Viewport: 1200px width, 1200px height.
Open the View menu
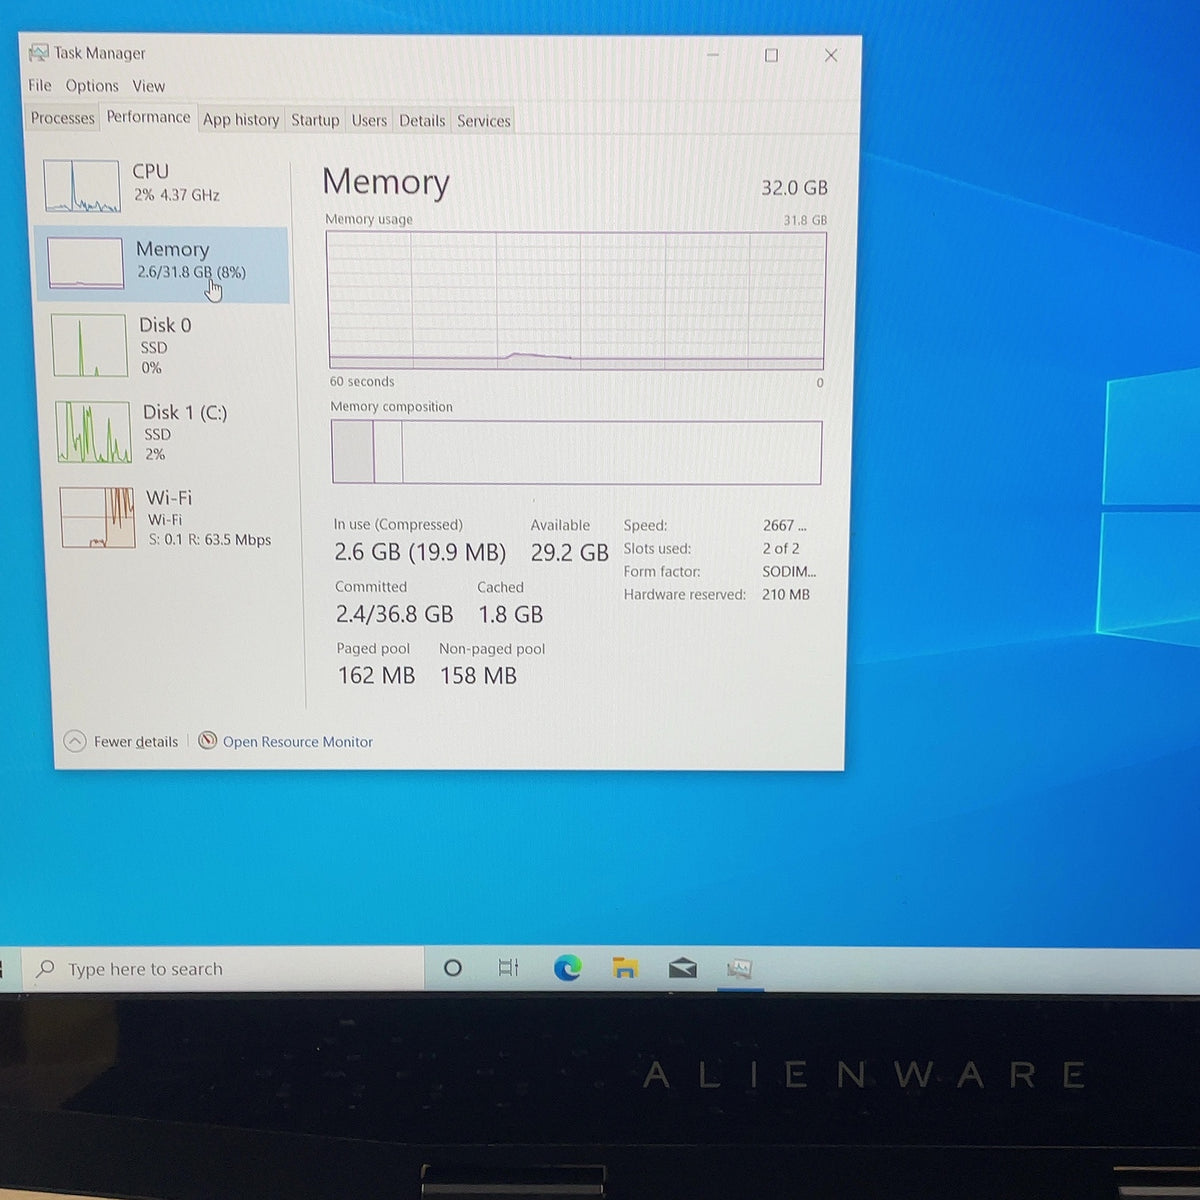coord(149,86)
